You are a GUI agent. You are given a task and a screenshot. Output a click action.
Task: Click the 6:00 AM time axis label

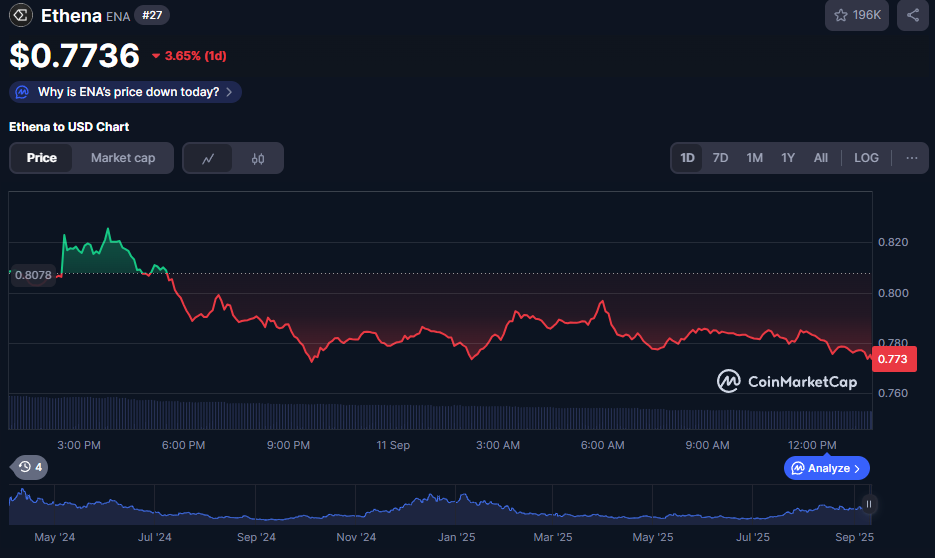pyautogui.click(x=602, y=445)
